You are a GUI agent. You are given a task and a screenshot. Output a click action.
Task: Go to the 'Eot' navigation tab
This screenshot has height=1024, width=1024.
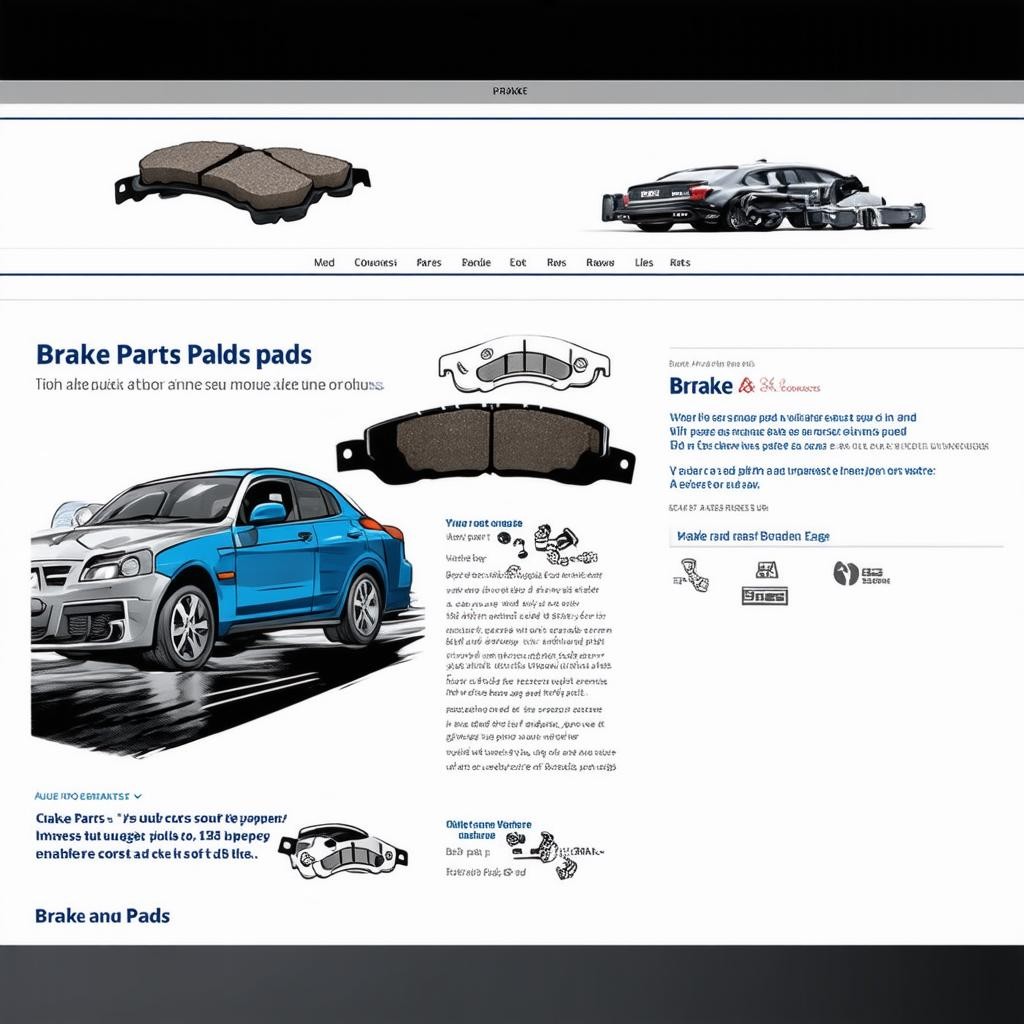tap(517, 263)
